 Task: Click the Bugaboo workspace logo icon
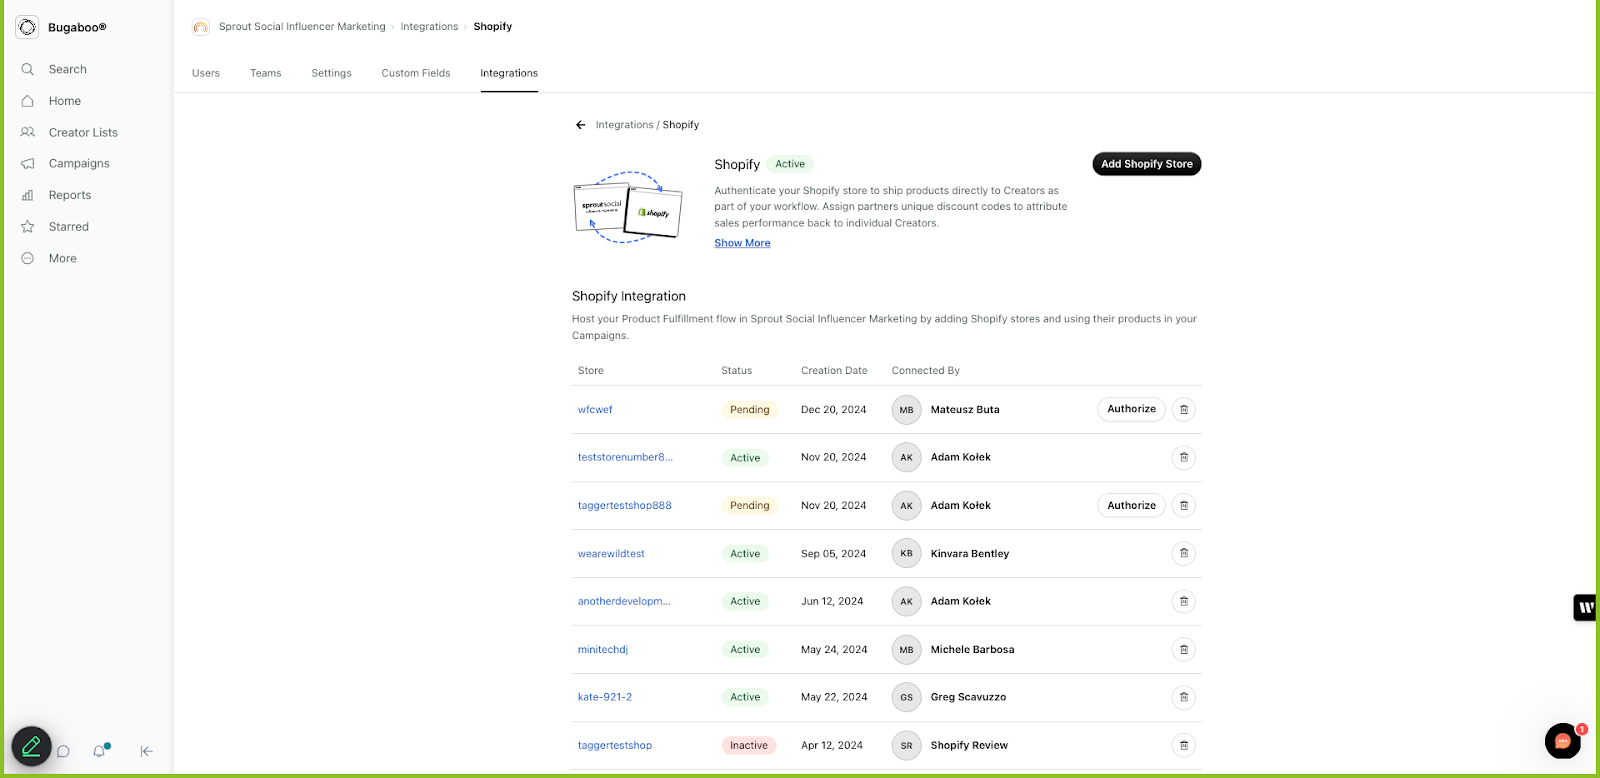coord(27,27)
